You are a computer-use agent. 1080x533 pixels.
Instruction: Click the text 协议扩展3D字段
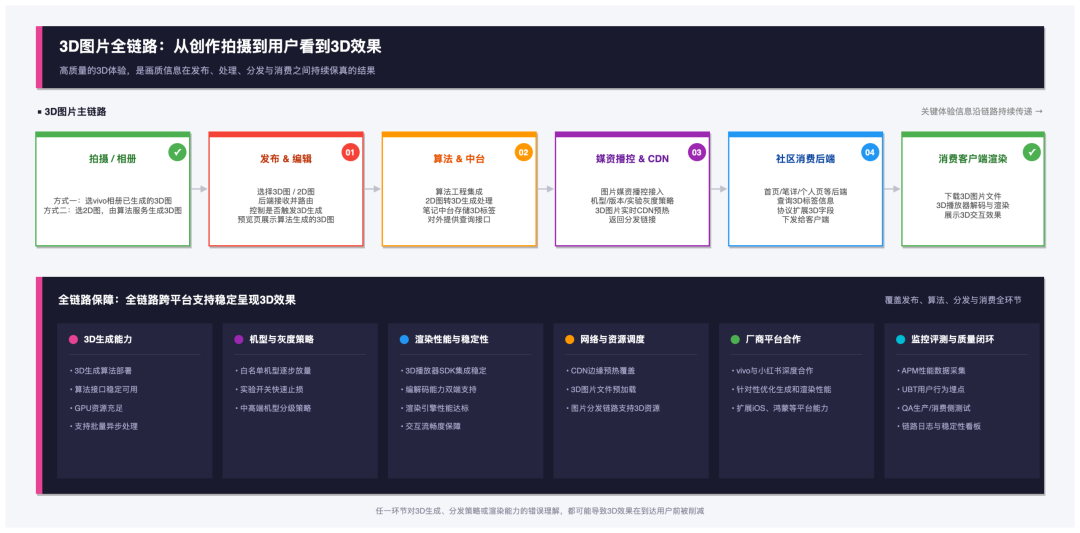[805, 210]
